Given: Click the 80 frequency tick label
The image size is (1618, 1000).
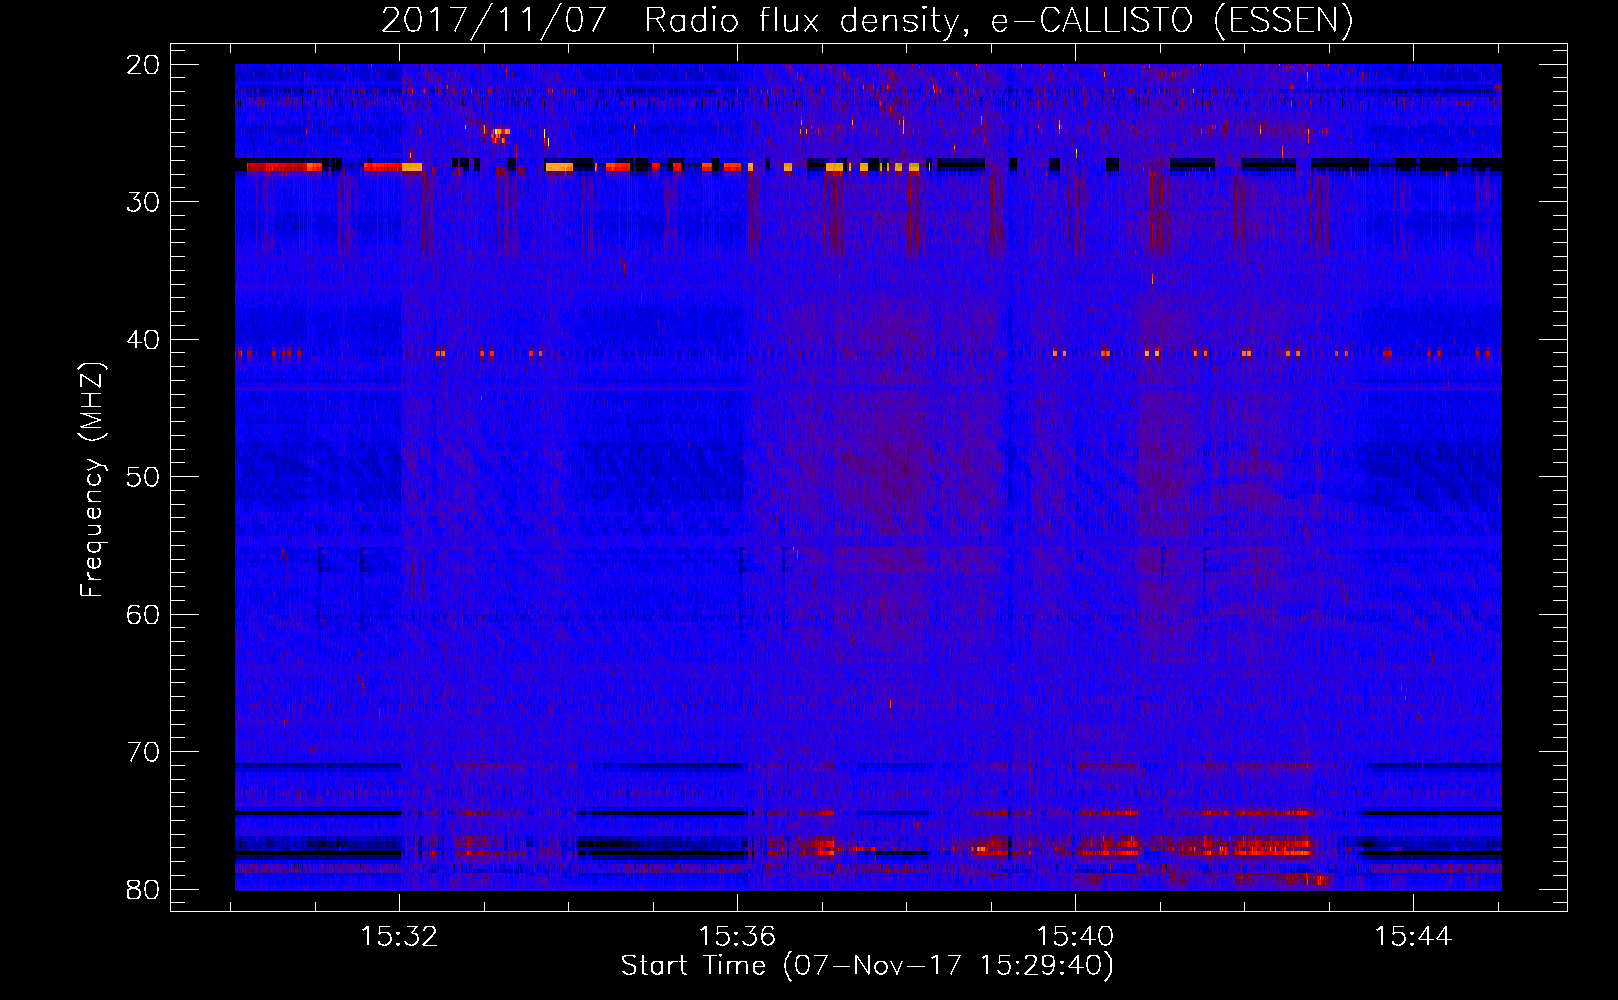Looking at the screenshot, I should [144, 889].
